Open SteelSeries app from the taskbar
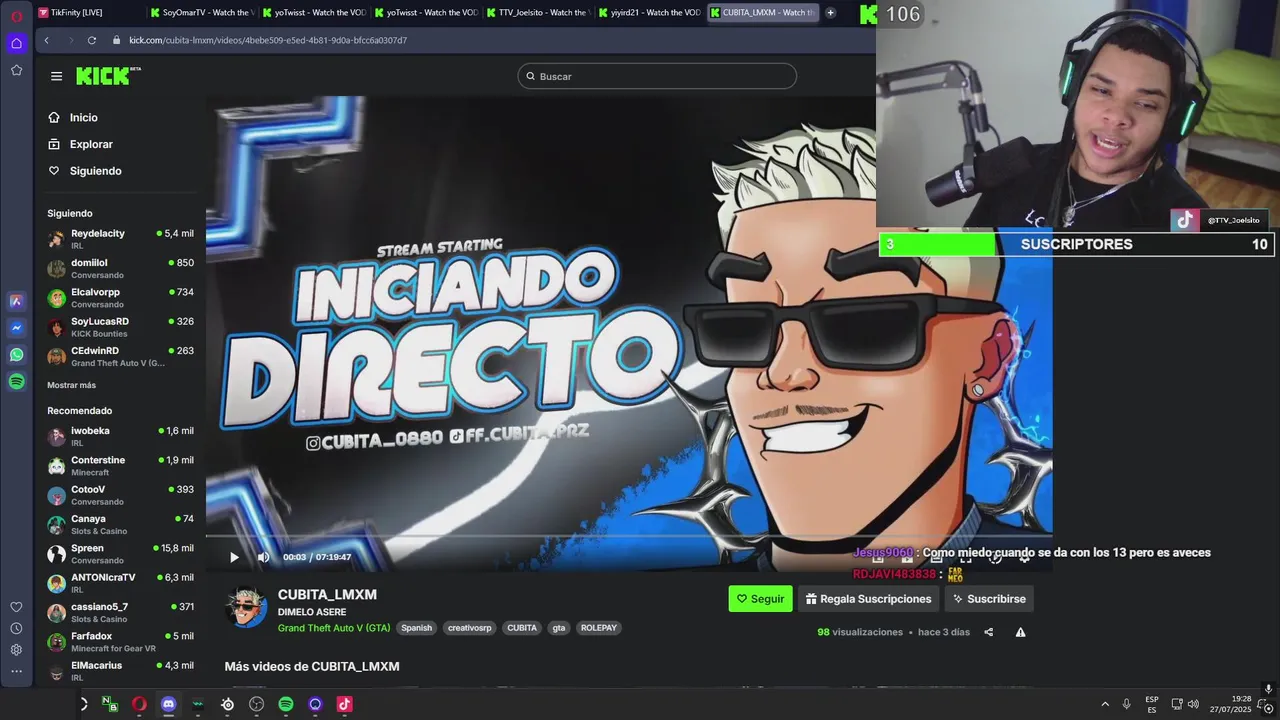The image size is (1280, 720). click(x=227, y=704)
